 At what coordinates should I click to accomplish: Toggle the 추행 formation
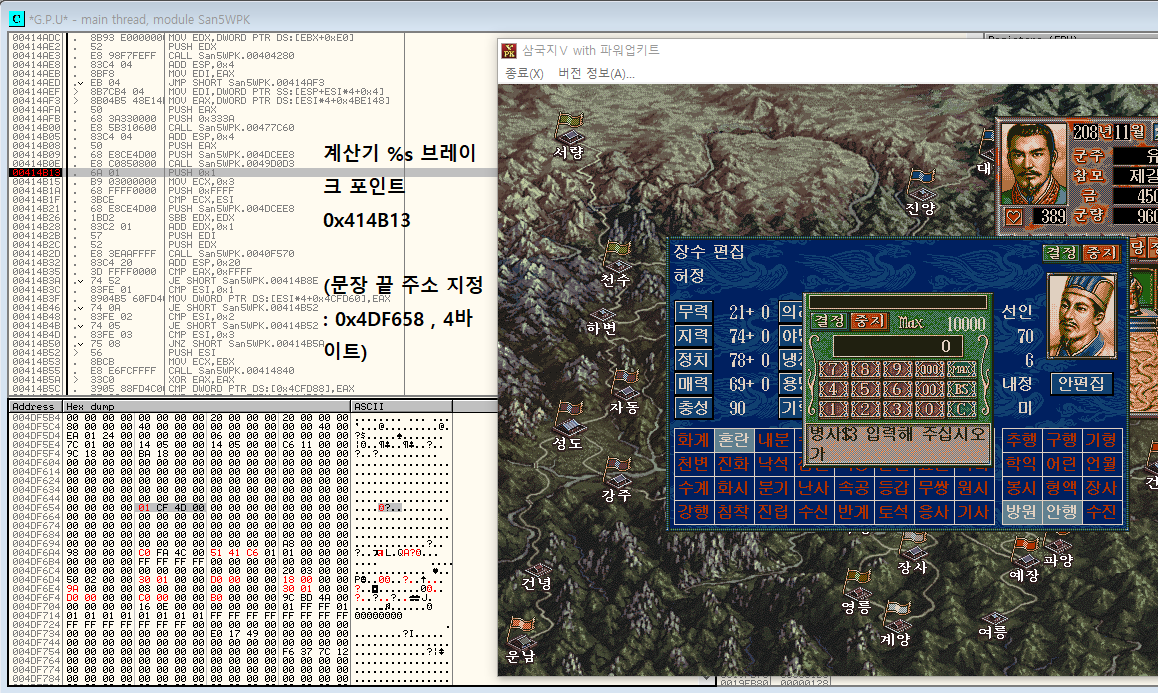point(1021,440)
